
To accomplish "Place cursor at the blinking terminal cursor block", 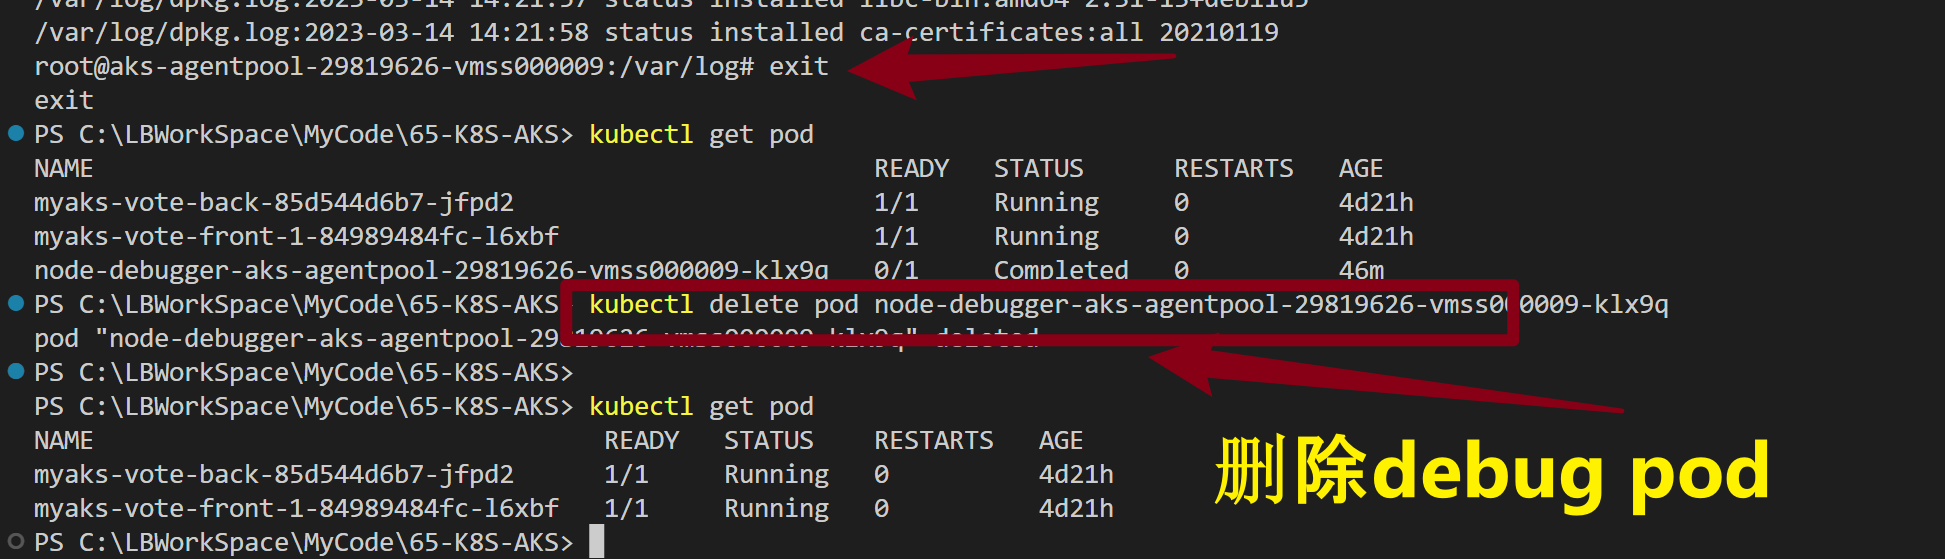I will point(596,541).
